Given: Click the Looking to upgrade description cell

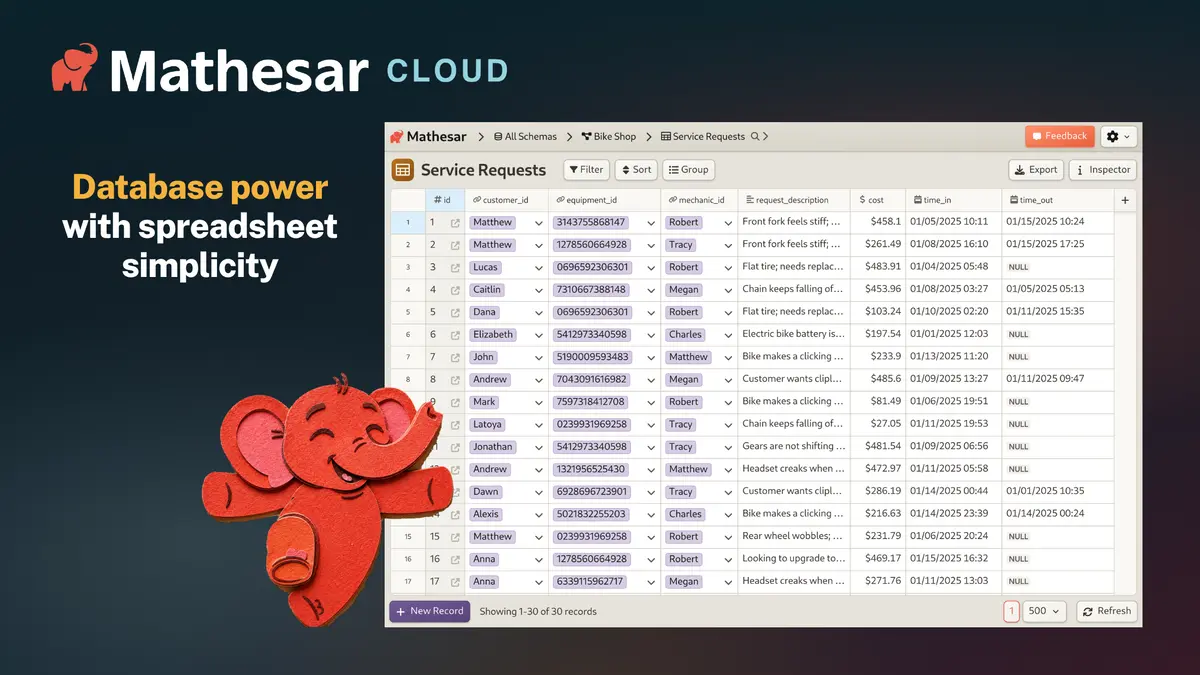Looking at the screenshot, I should point(794,559).
